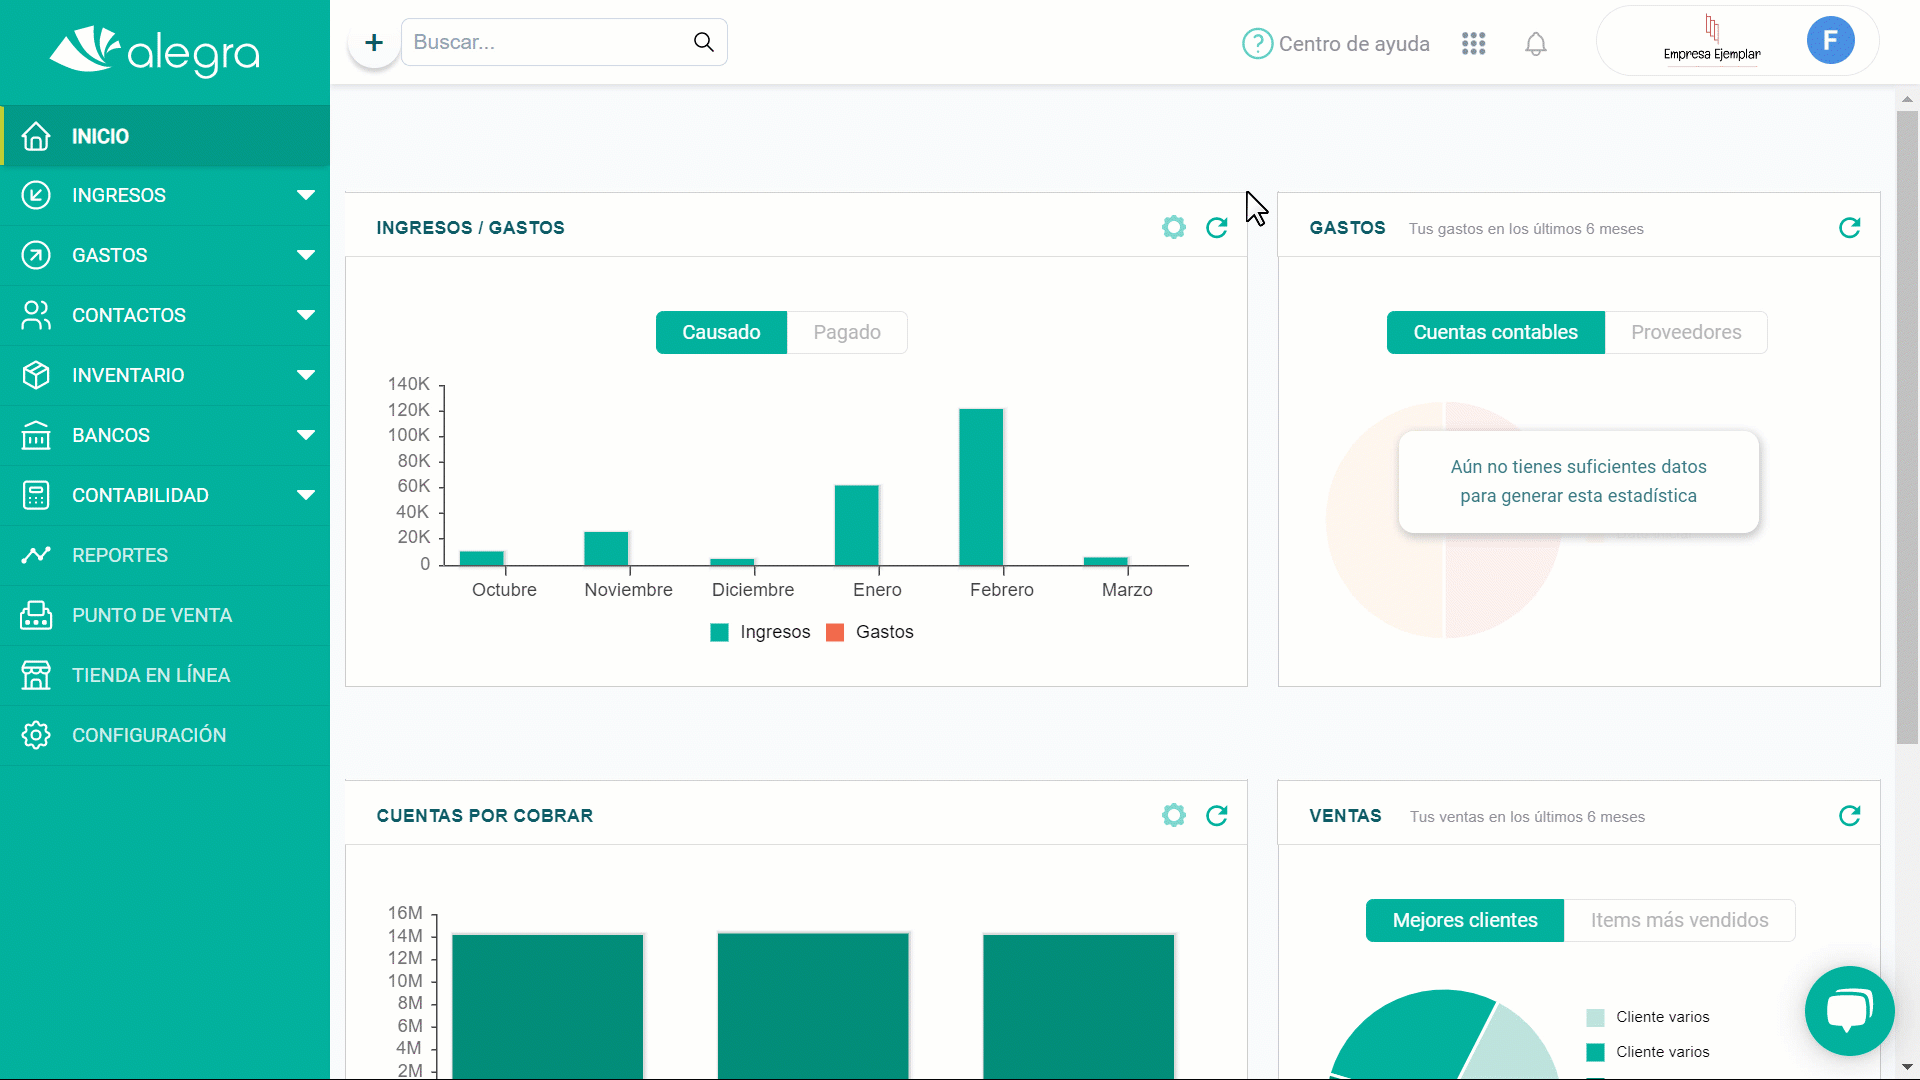This screenshot has height=1080, width=1920.
Task: Open the apps grid menu
Action: point(1473,43)
